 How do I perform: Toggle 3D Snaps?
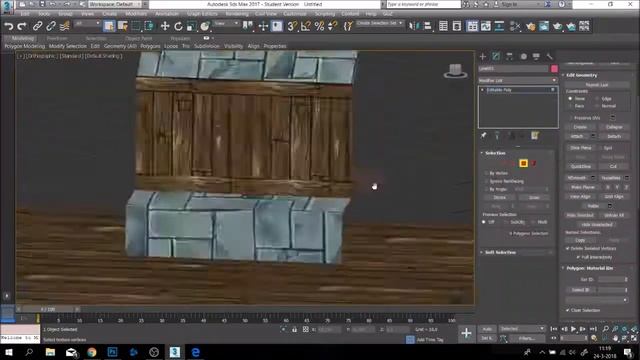[x=292, y=26]
